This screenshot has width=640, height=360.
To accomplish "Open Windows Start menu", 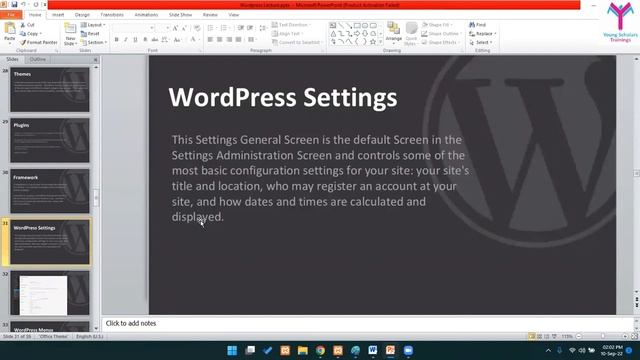I will coord(232,350).
